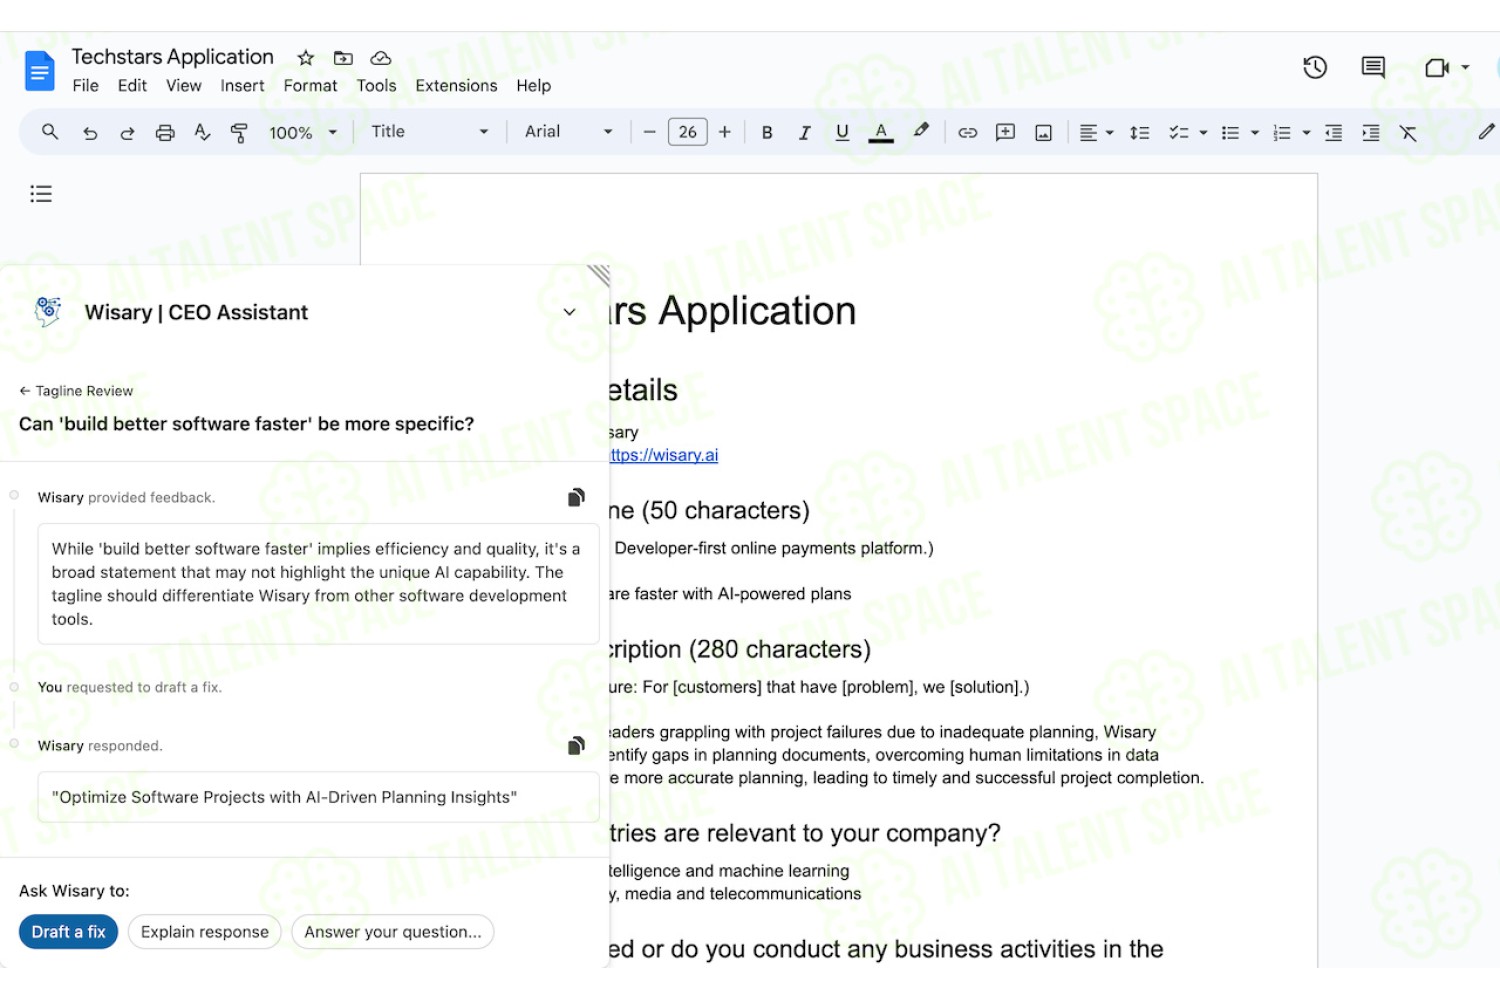Insert a bulleted list
The height and width of the screenshot is (1000, 1500).
pyautogui.click(x=1231, y=132)
